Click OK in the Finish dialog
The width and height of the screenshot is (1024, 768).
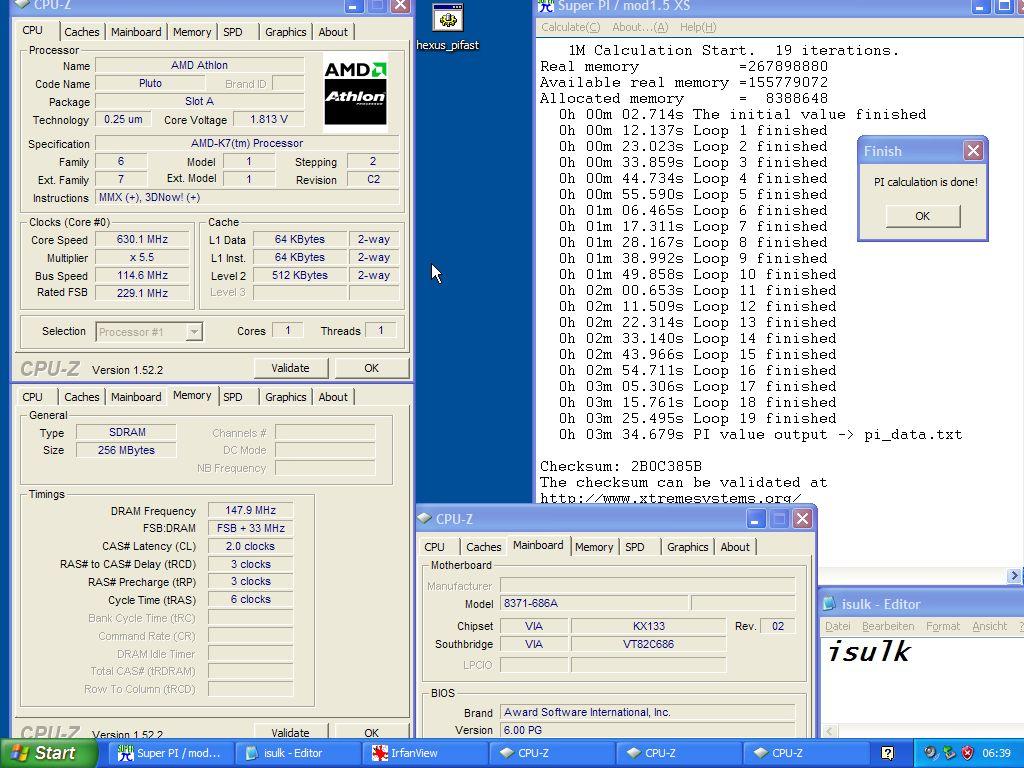923,216
